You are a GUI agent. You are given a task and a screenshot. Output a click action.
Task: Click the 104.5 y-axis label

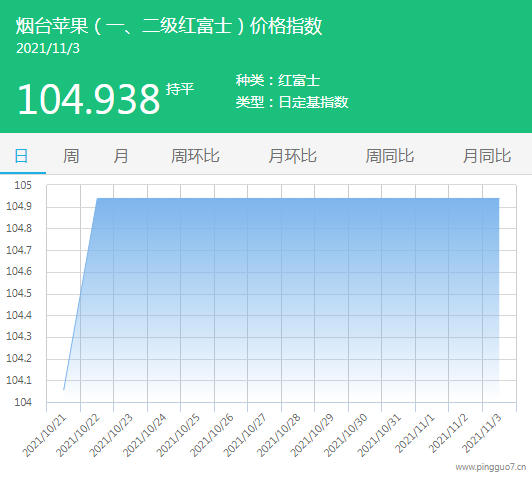pyautogui.click(x=19, y=293)
